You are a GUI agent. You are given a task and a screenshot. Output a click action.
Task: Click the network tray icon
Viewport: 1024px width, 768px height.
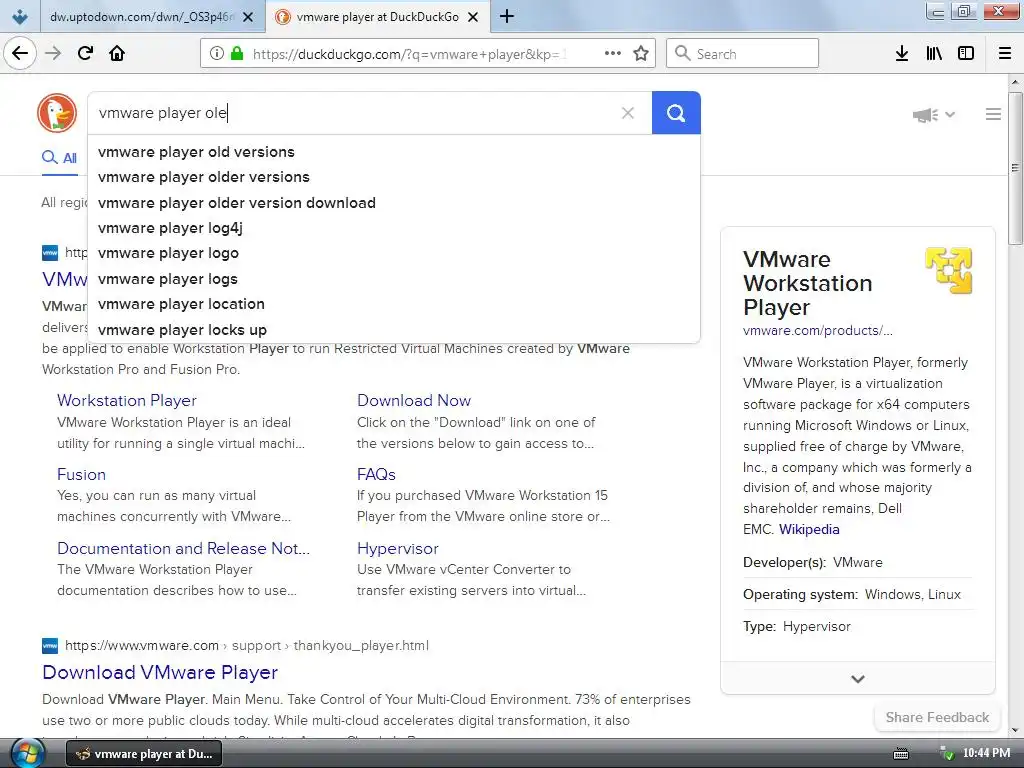[946, 754]
